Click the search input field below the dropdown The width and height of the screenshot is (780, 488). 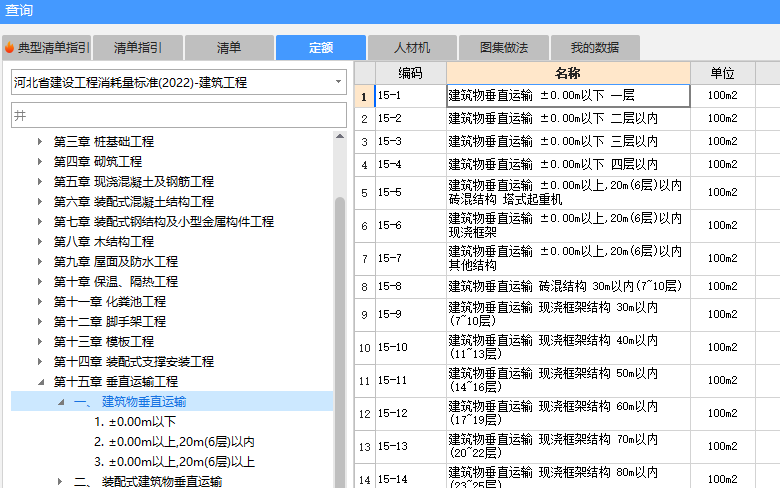click(179, 115)
